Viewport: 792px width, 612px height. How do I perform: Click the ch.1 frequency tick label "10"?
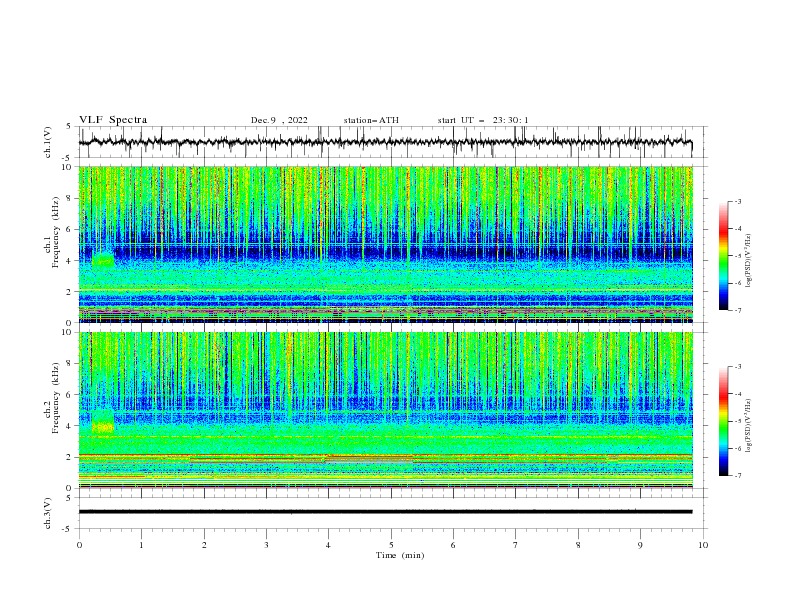pos(67,167)
